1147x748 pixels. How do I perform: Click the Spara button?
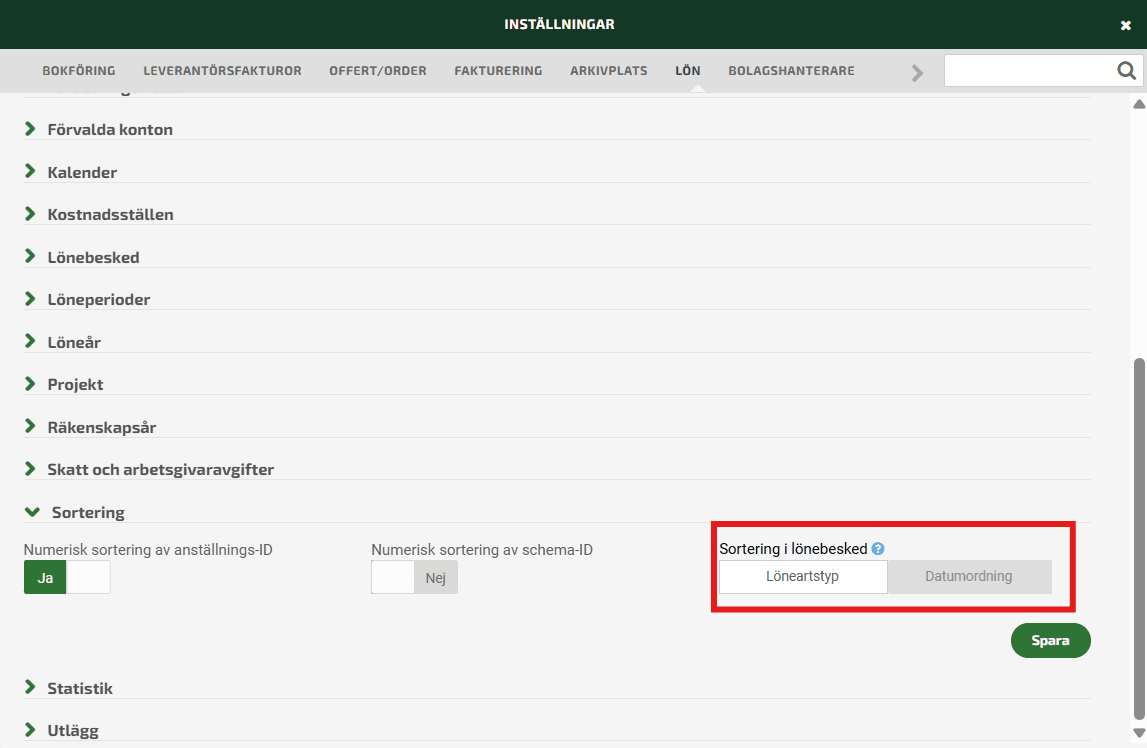[1050, 641]
